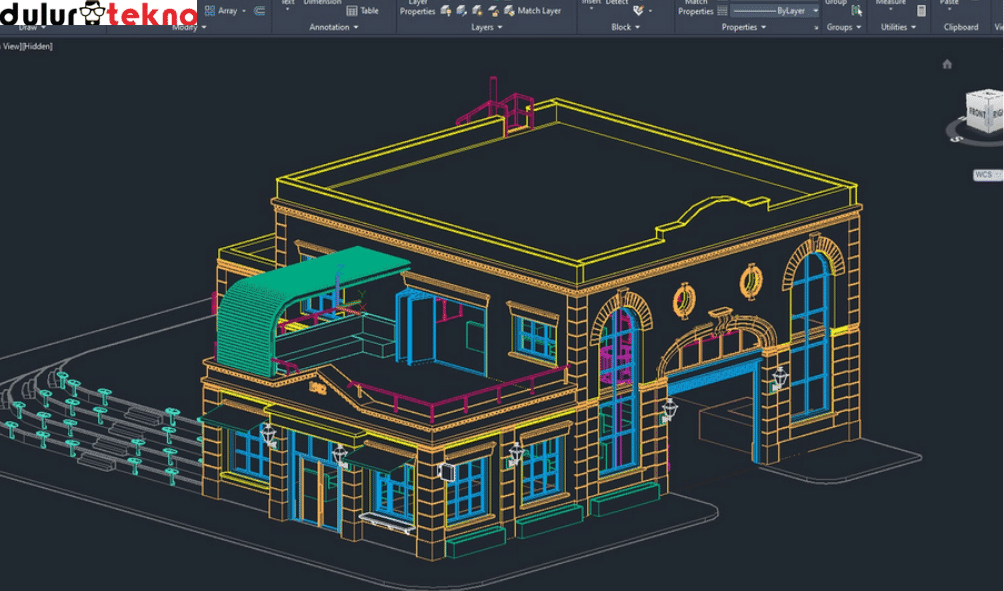
Task: Click the ViewCube Home icon
Action: pos(947,64)
